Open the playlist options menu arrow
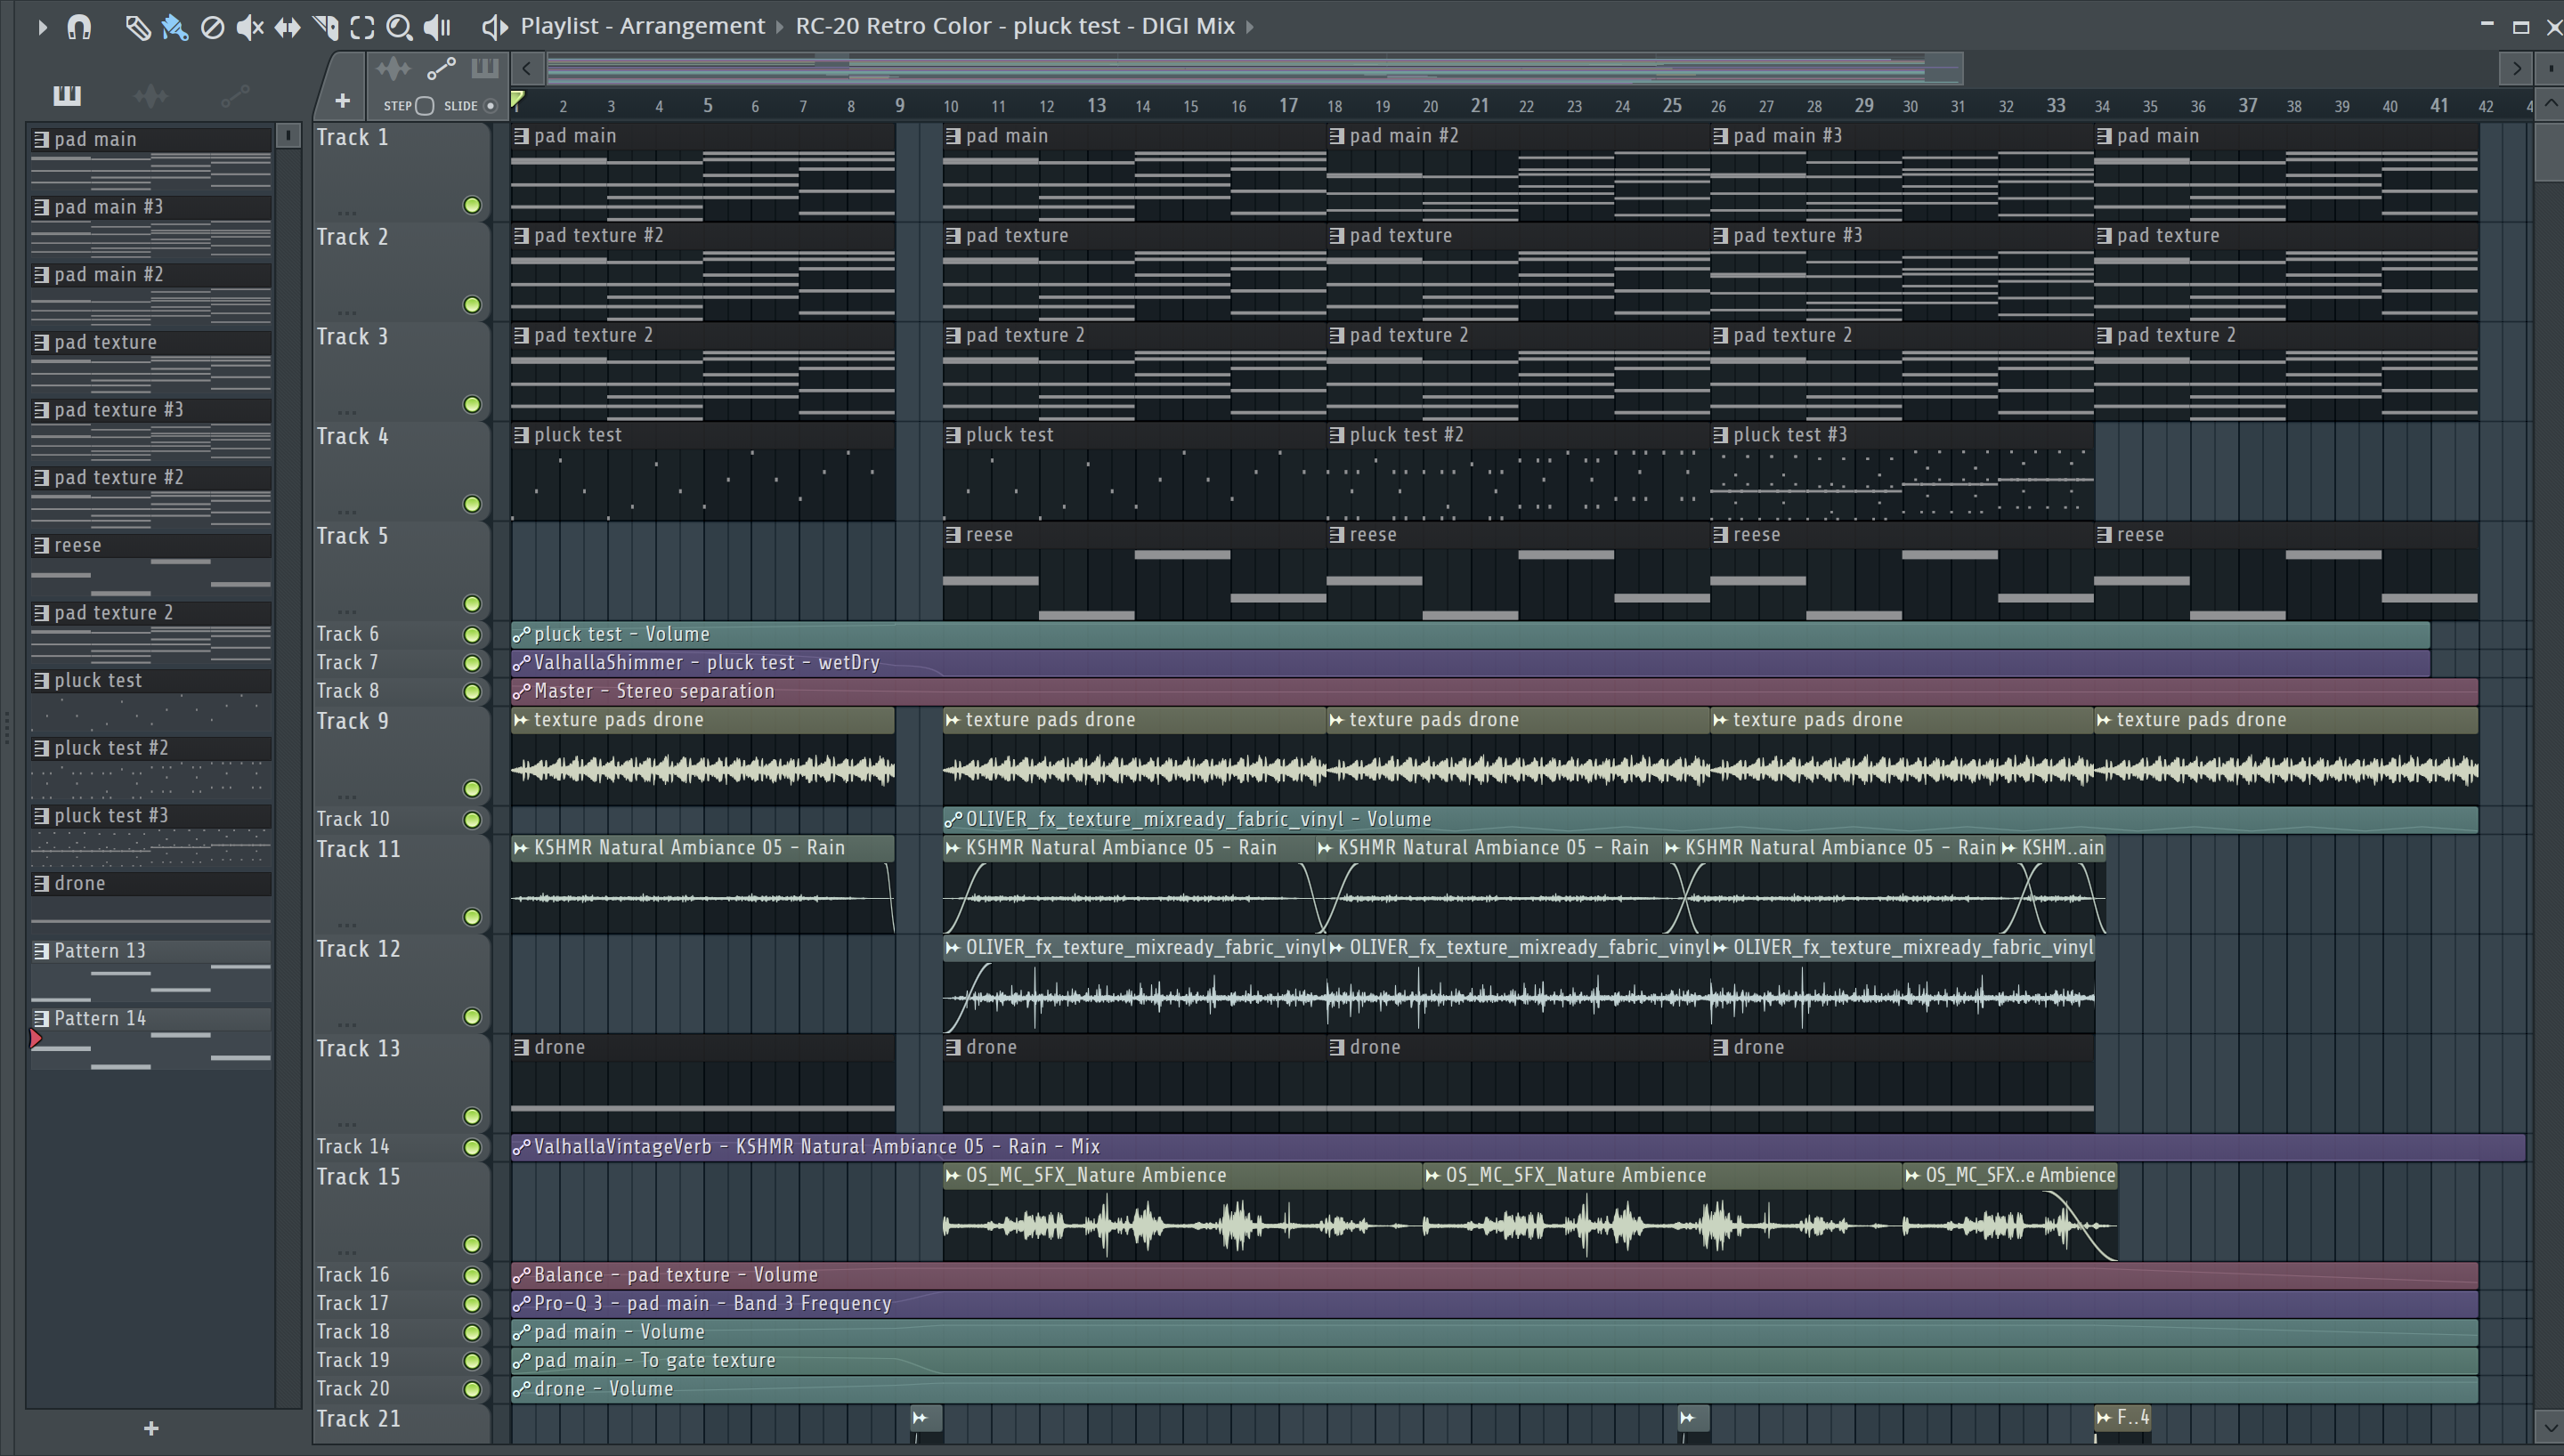 [x=42, y=27]
